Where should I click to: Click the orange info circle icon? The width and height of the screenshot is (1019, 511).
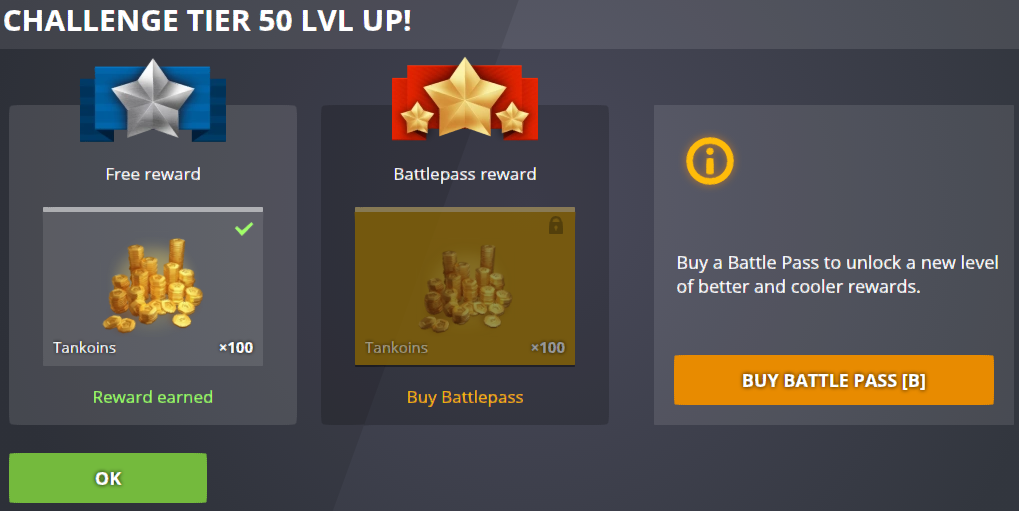click(710, 161)
